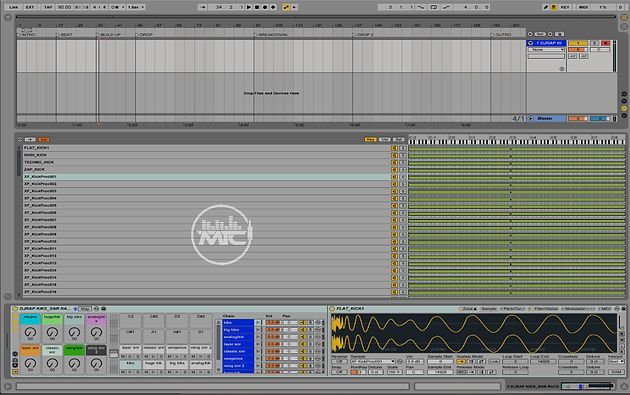Arm the Arrangement Record button

pyautogui.click(x=265, y=7)
